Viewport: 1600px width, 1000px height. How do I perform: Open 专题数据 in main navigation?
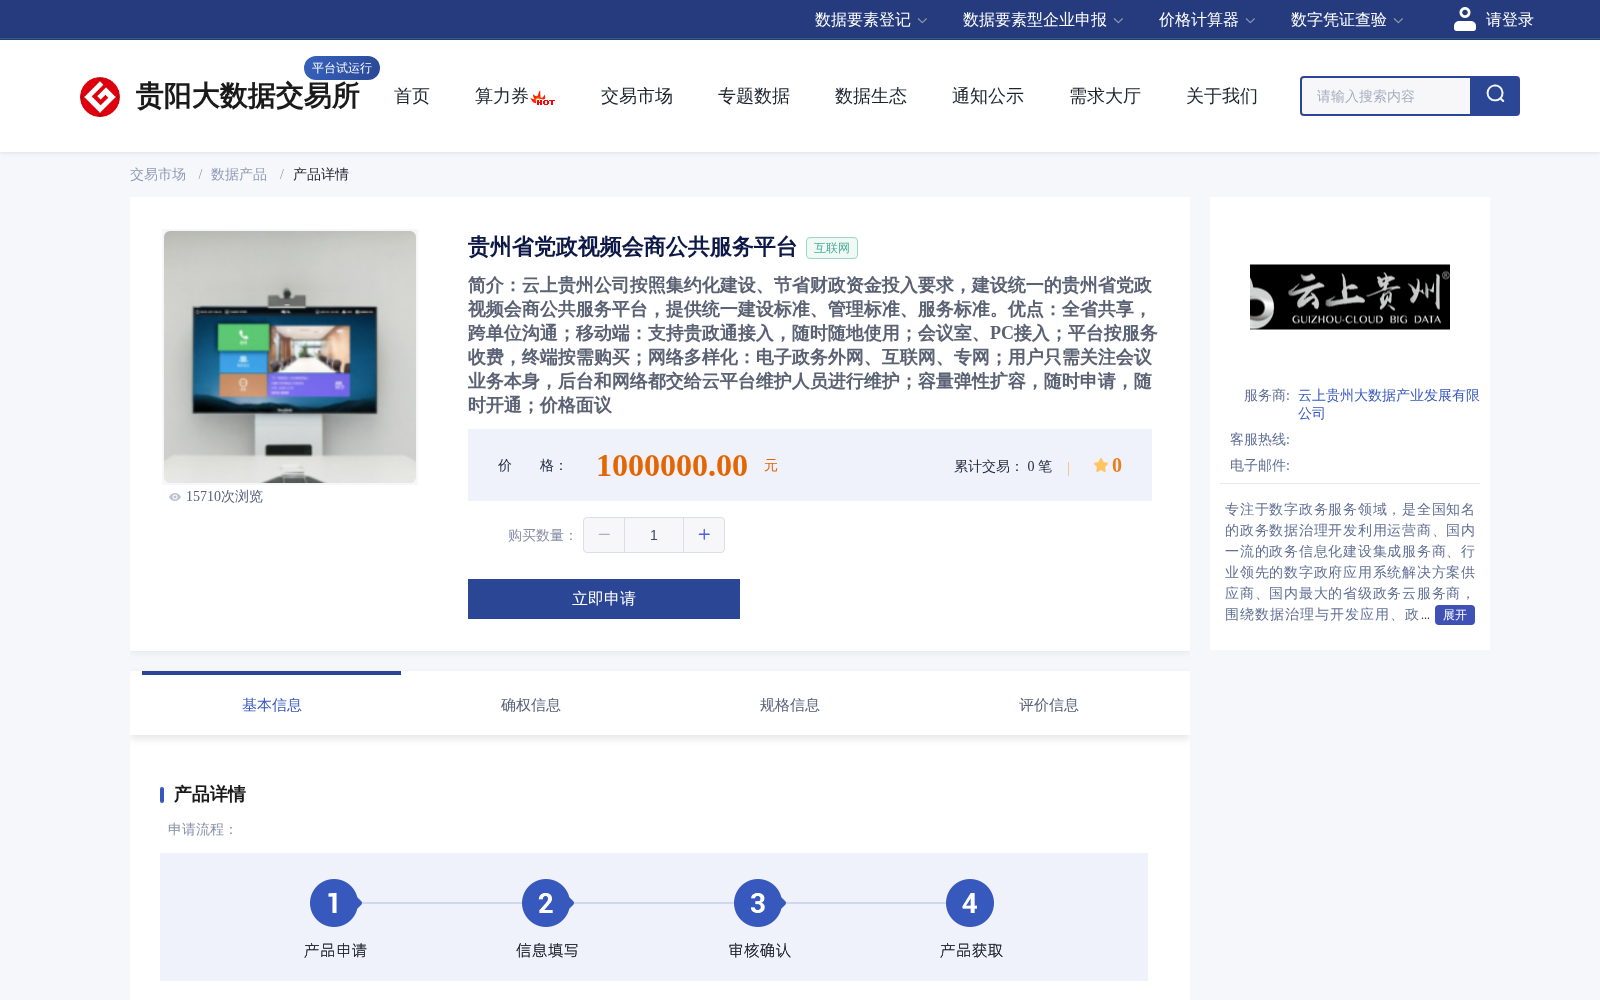[754, 96]
